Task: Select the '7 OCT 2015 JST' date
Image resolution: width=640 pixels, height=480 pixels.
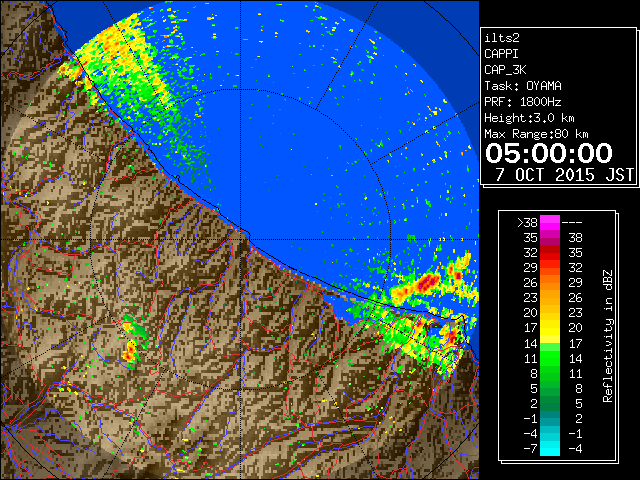Action: 564,175
